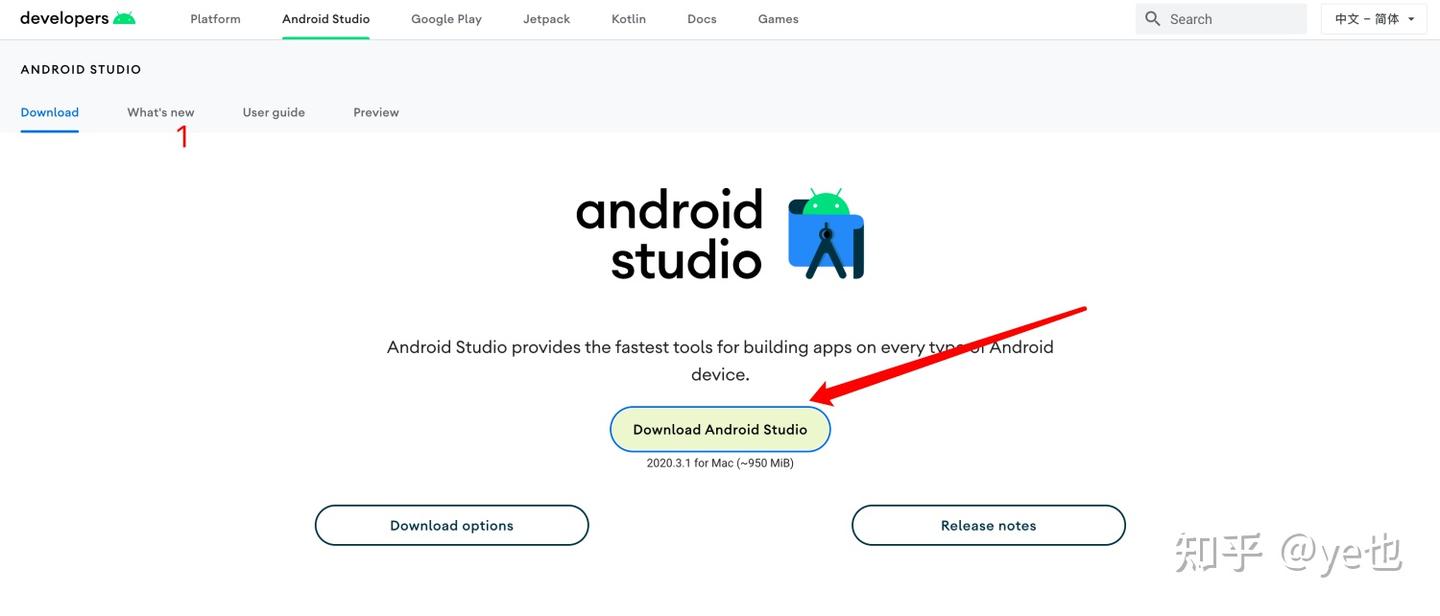
Task: Open the 中文 – 简体 language dropdown
Action: click(1374, 19)
